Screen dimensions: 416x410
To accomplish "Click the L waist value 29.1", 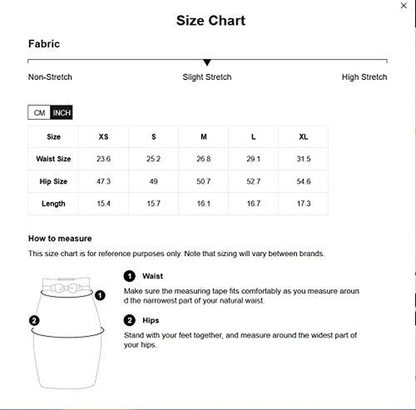I will 253,159.
